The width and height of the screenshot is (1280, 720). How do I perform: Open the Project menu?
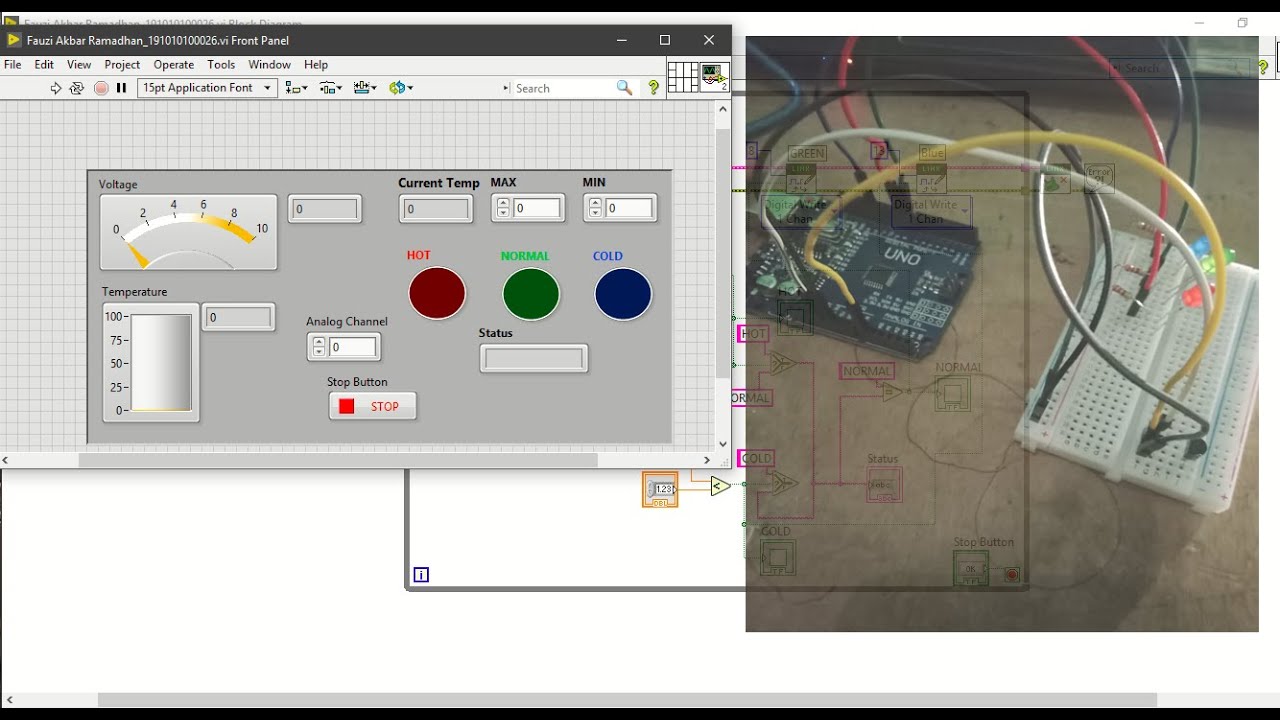click(x=122, y=64)
